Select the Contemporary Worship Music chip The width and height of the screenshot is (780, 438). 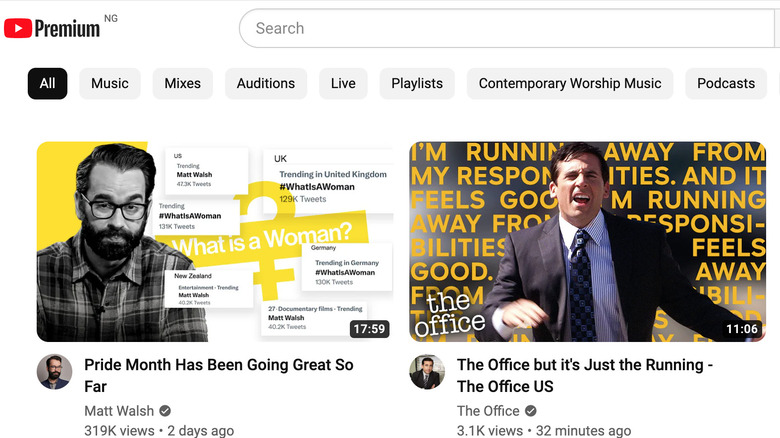point(570,83)
